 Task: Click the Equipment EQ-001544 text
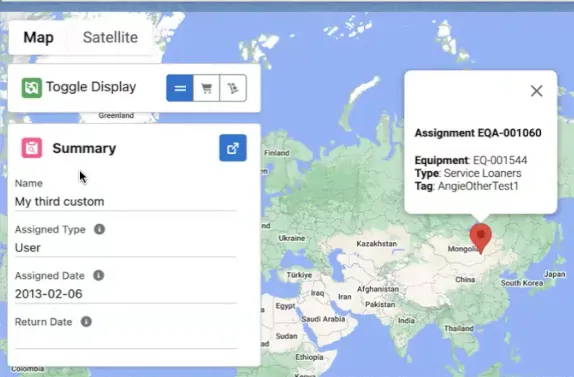(x=471, y=160)
